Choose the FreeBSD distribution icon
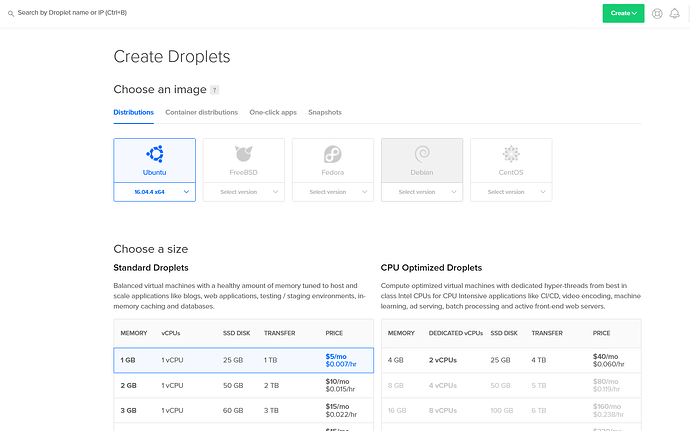This screenshot has height=431, width=690. point(244,154)
